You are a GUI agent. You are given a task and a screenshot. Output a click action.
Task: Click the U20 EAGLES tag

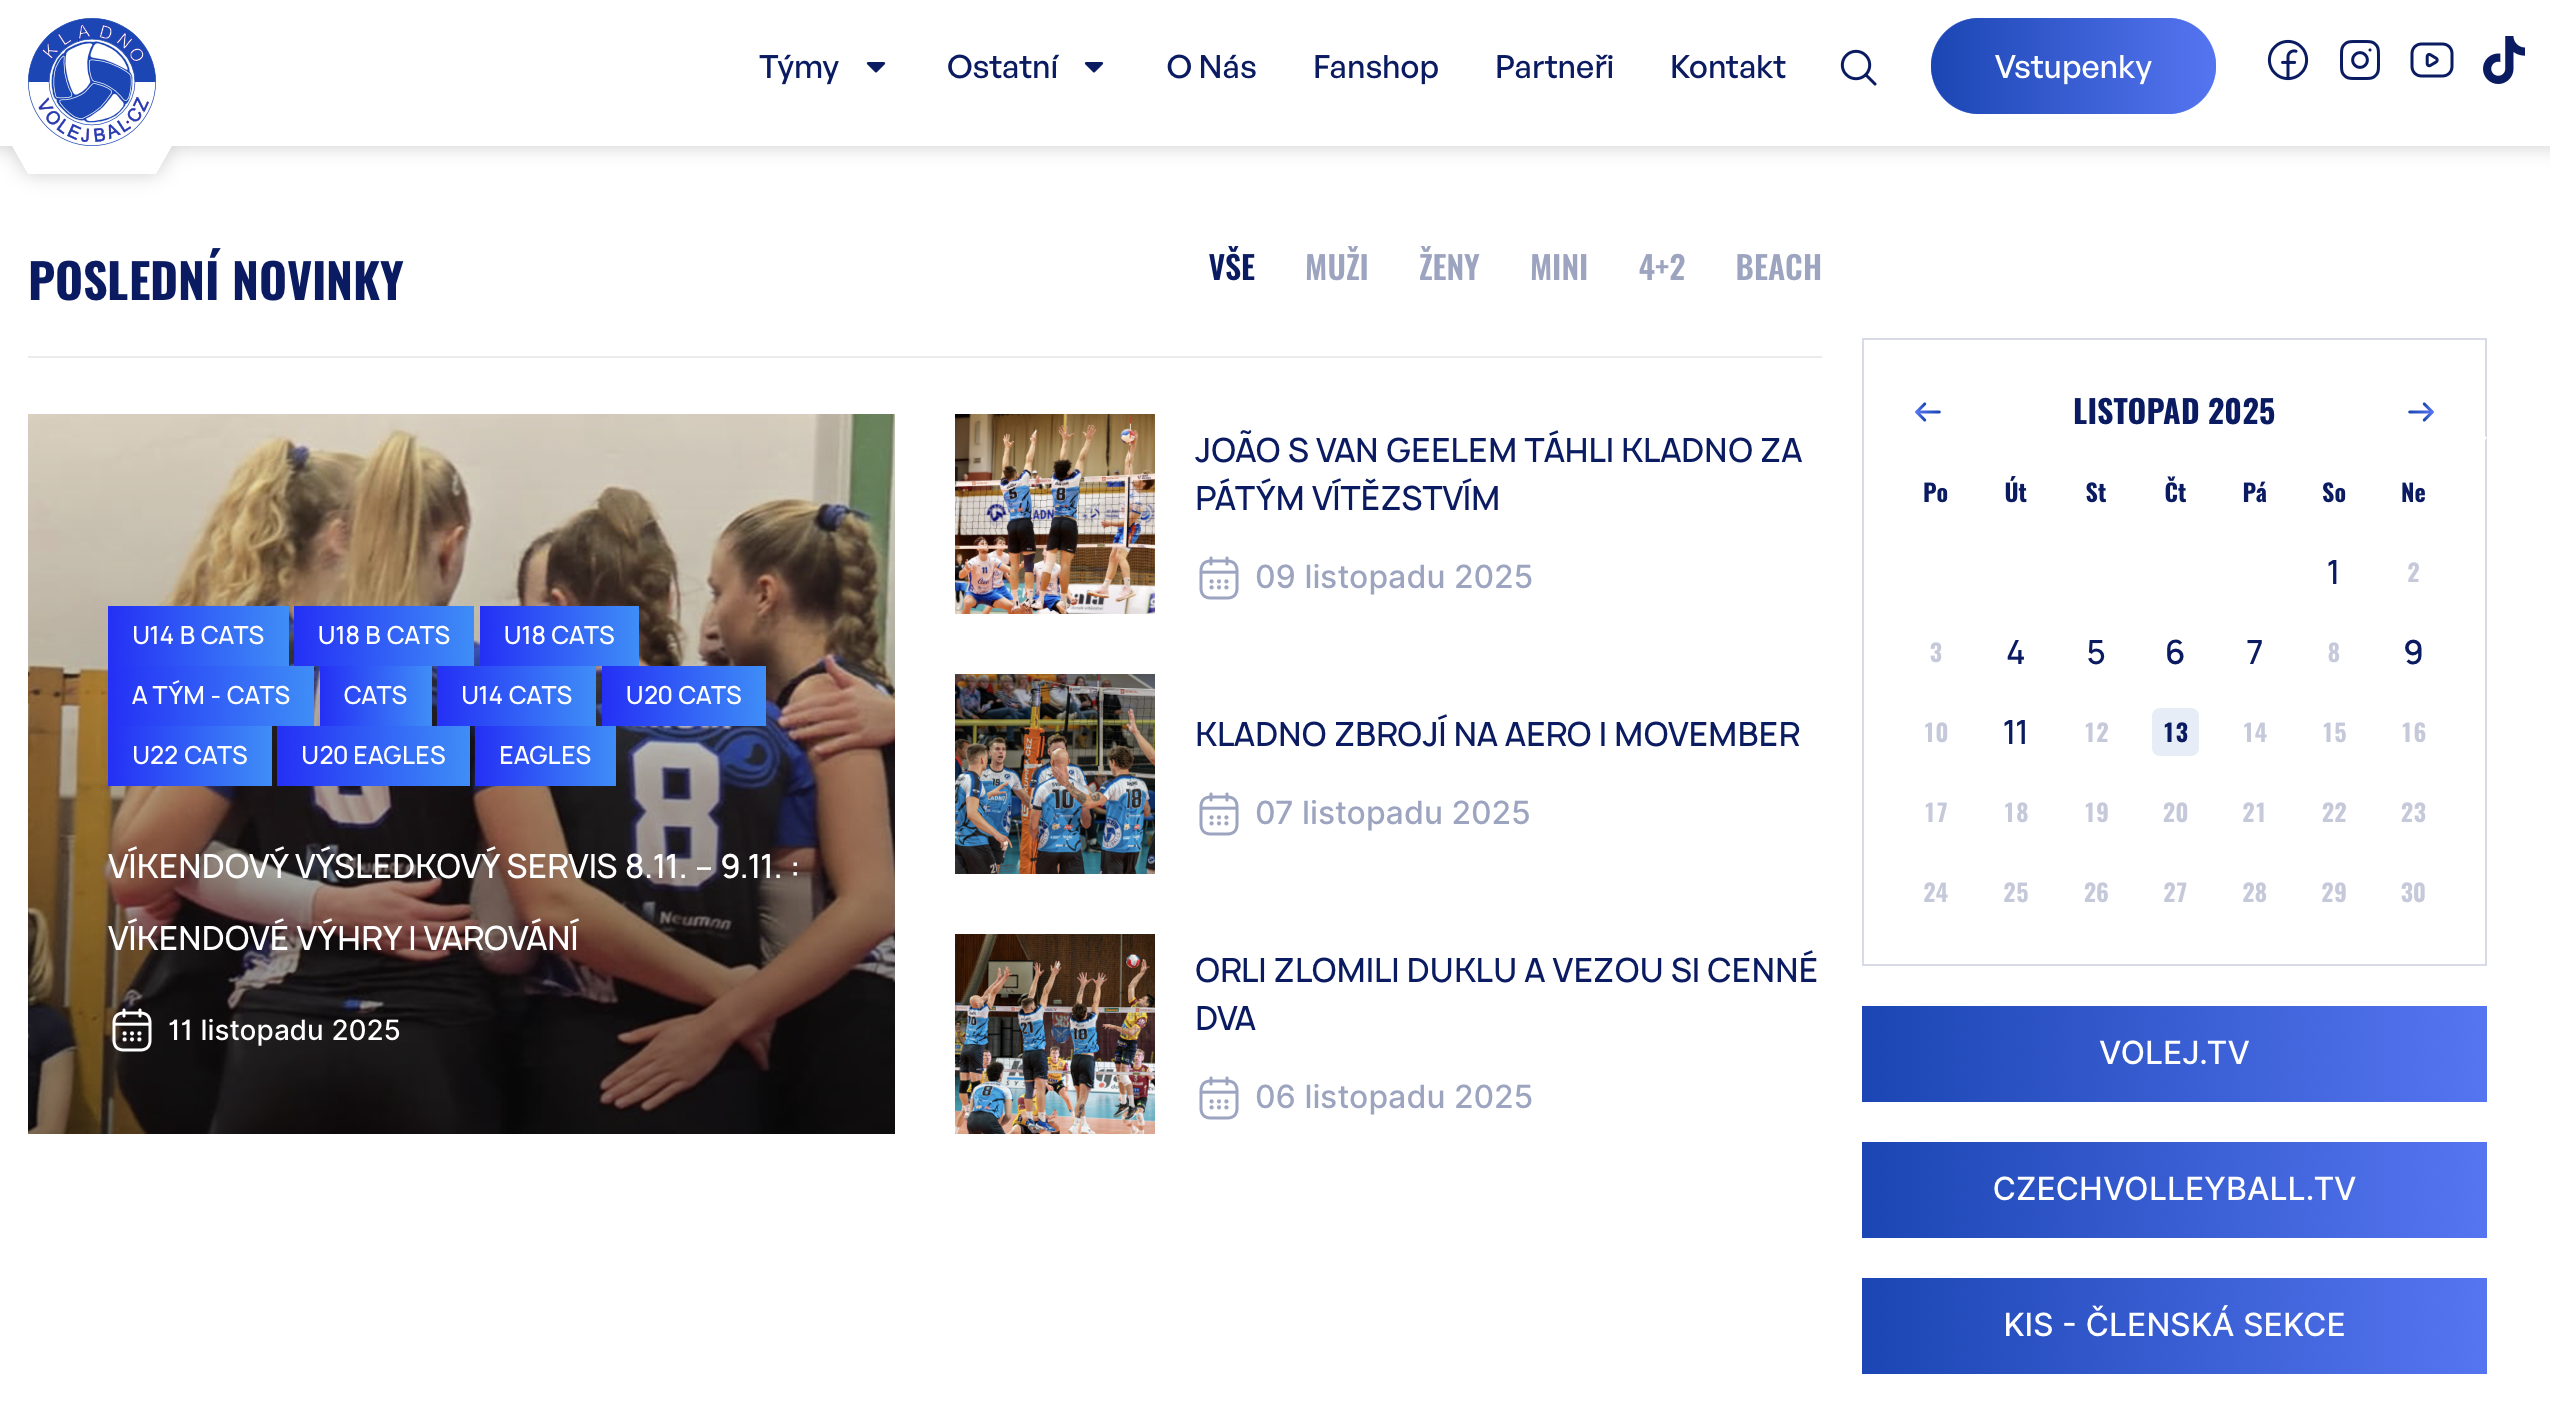[x=374, y=755]
